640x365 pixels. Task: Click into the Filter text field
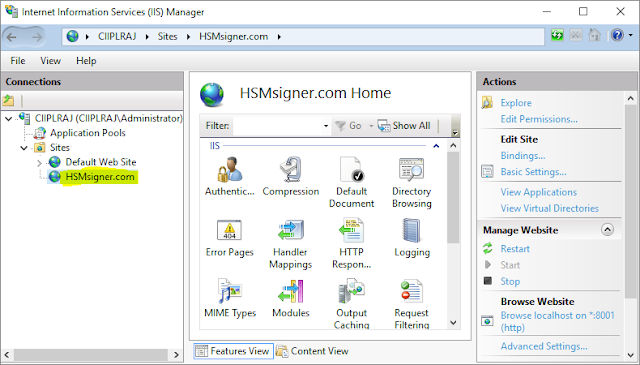[278, 126]
